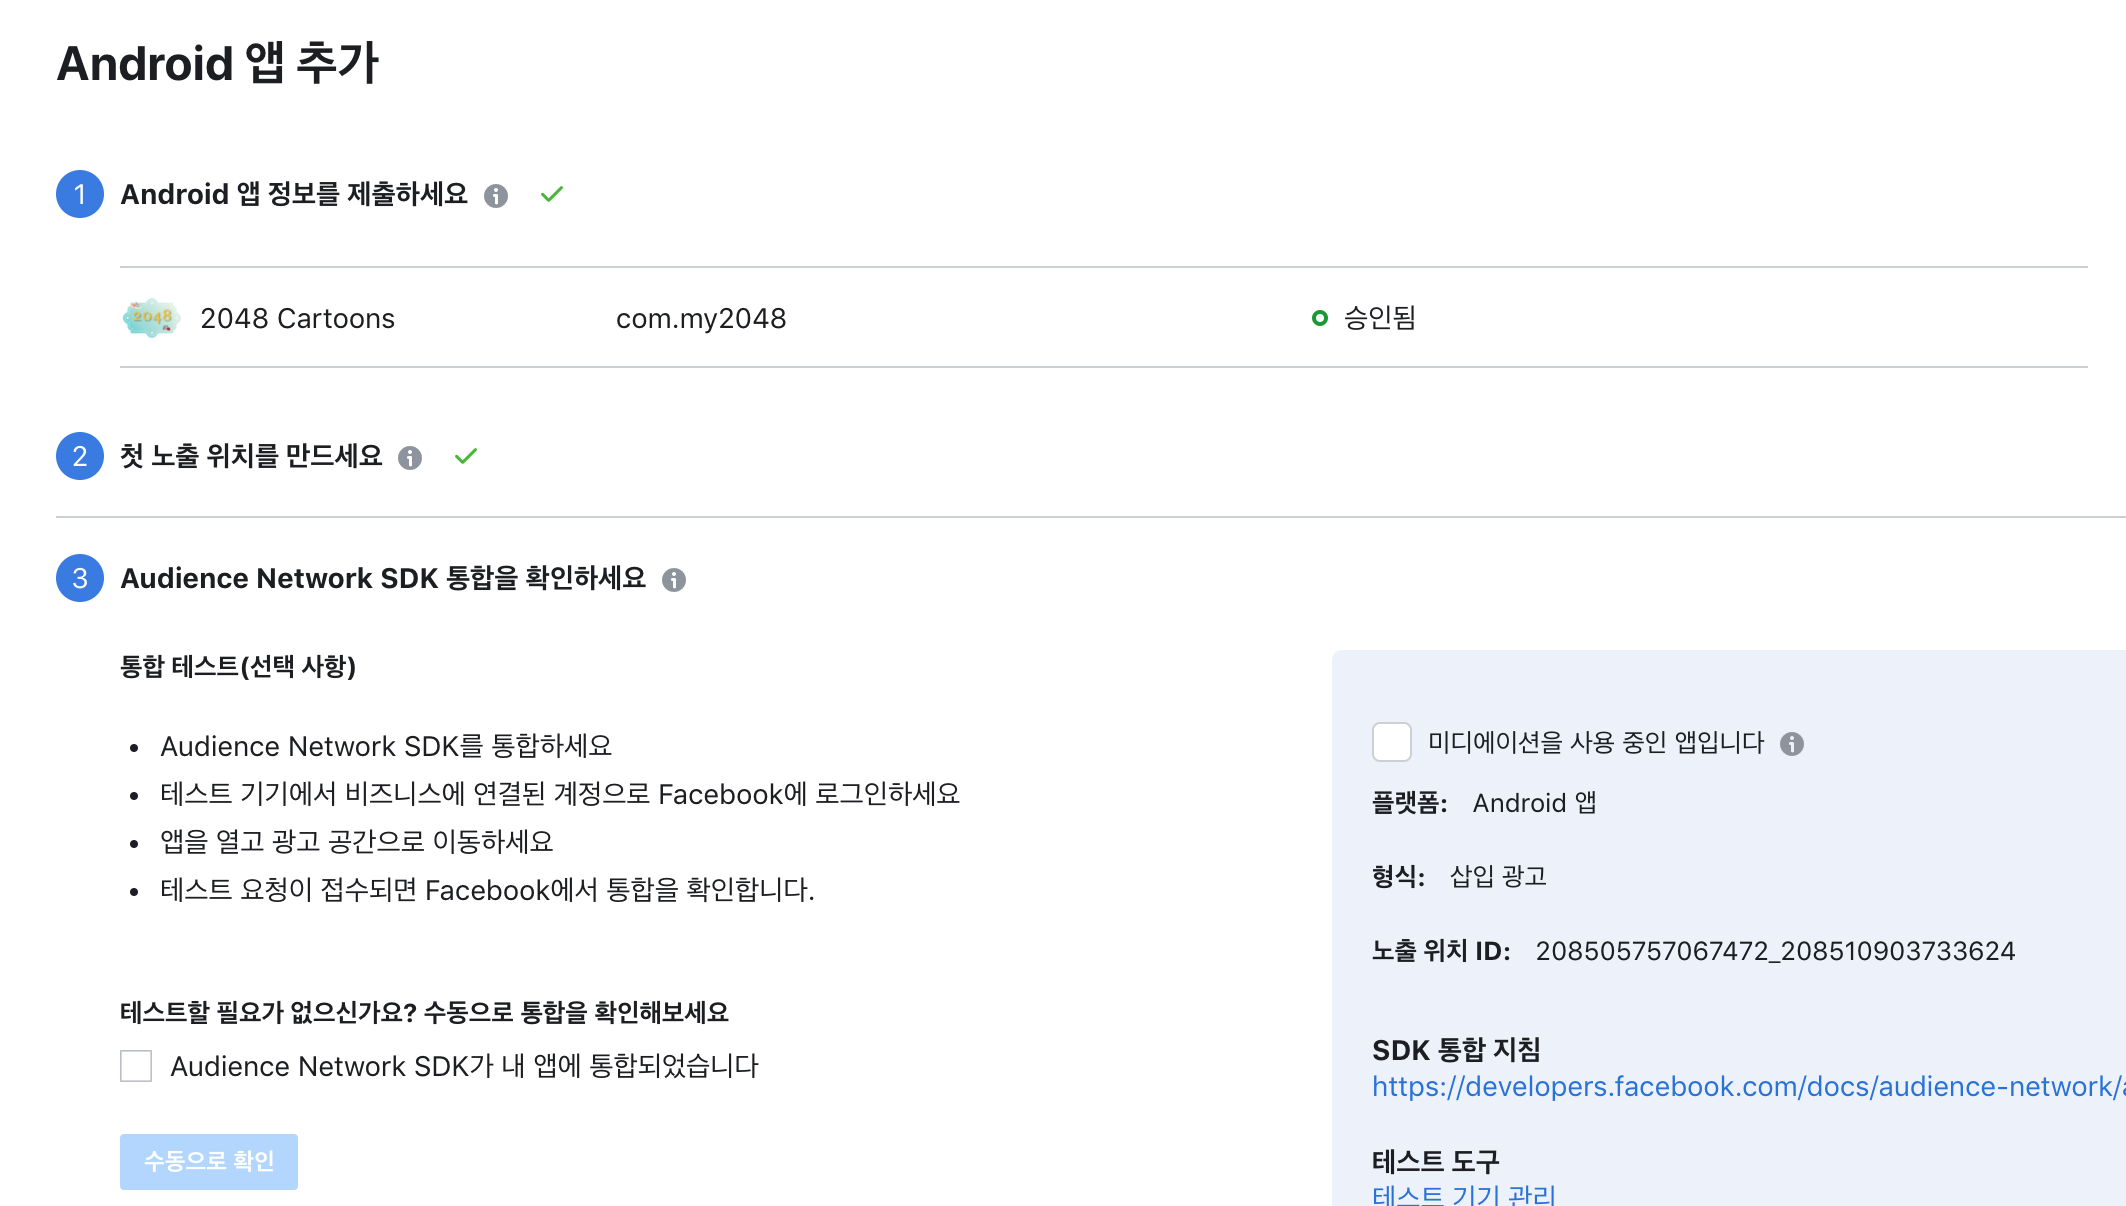Collapse the step 3 numbered circle
The height and width of the screenshot is (1206, 2126).
(x=80, y=578)
